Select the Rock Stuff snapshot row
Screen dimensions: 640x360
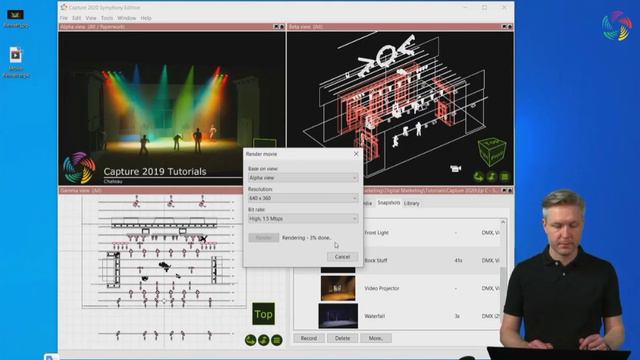click(x=397, y=260)
